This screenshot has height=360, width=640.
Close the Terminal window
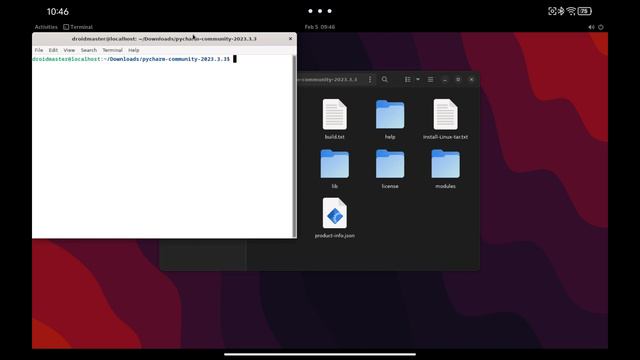(291, 39)
